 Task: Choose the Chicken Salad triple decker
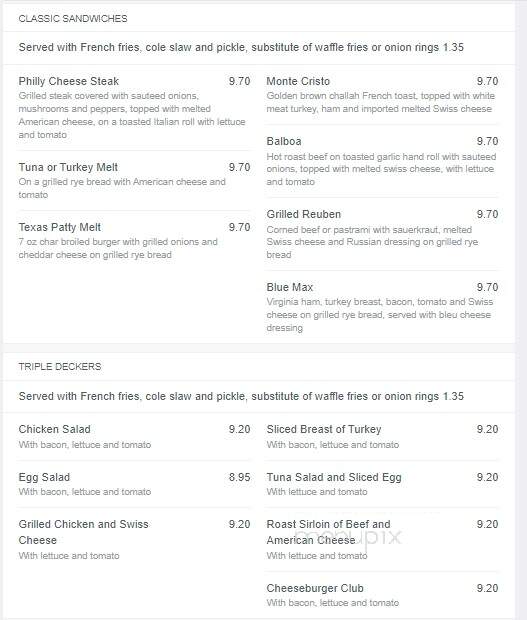(55, 429)
